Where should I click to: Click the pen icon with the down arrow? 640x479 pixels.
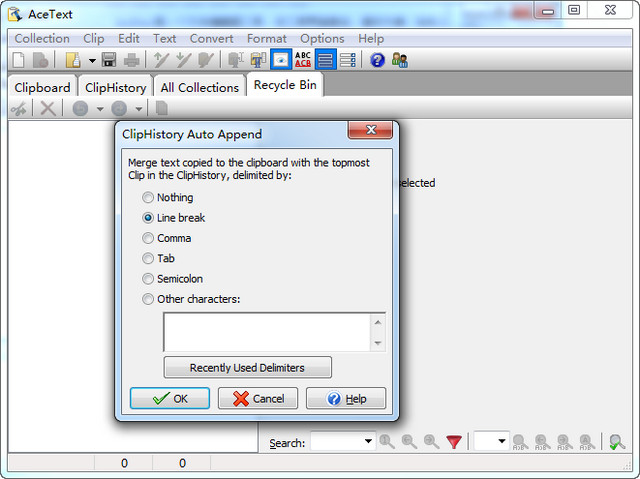[183, 60]
